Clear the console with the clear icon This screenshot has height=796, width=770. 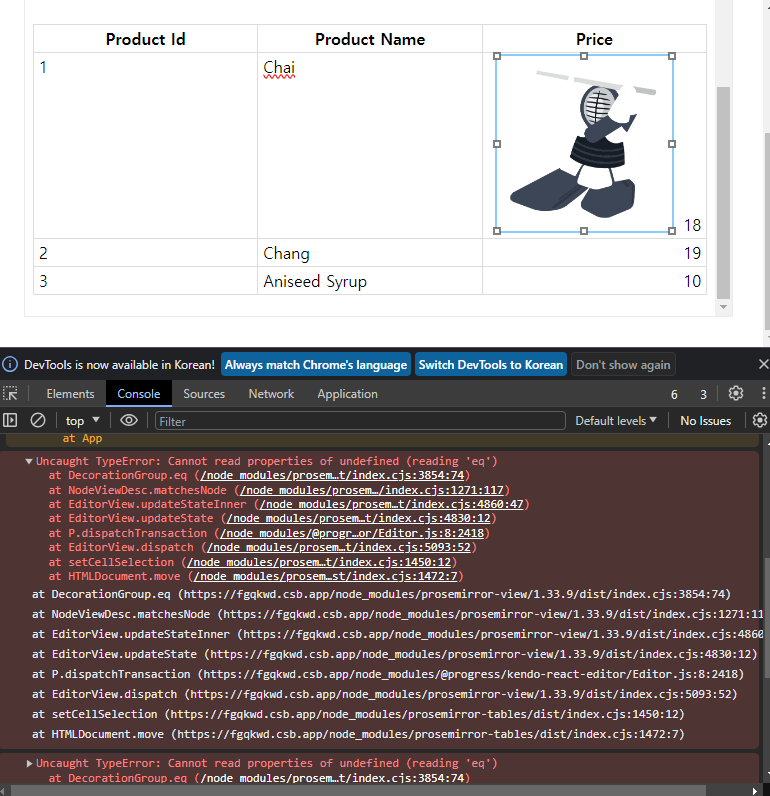click(x=38, y=421)
